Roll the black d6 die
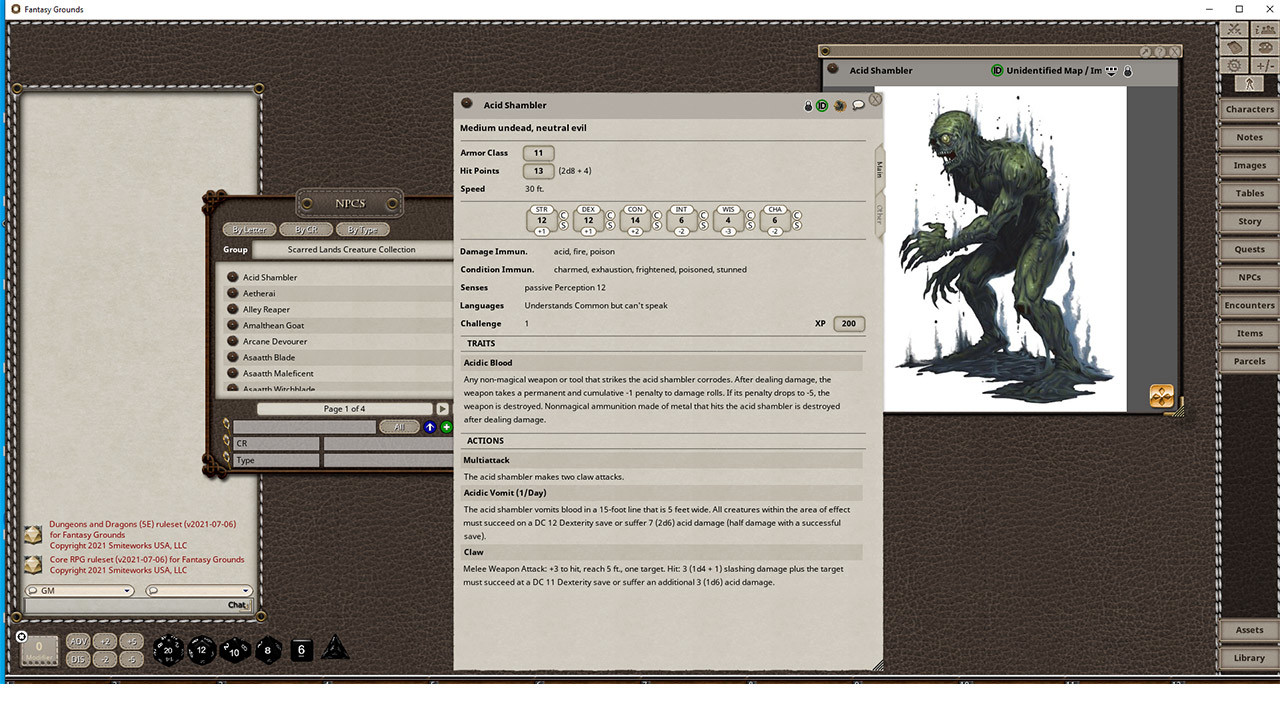Image resolution: width=1280 pixels, height=720 pixels. (301, 650)
